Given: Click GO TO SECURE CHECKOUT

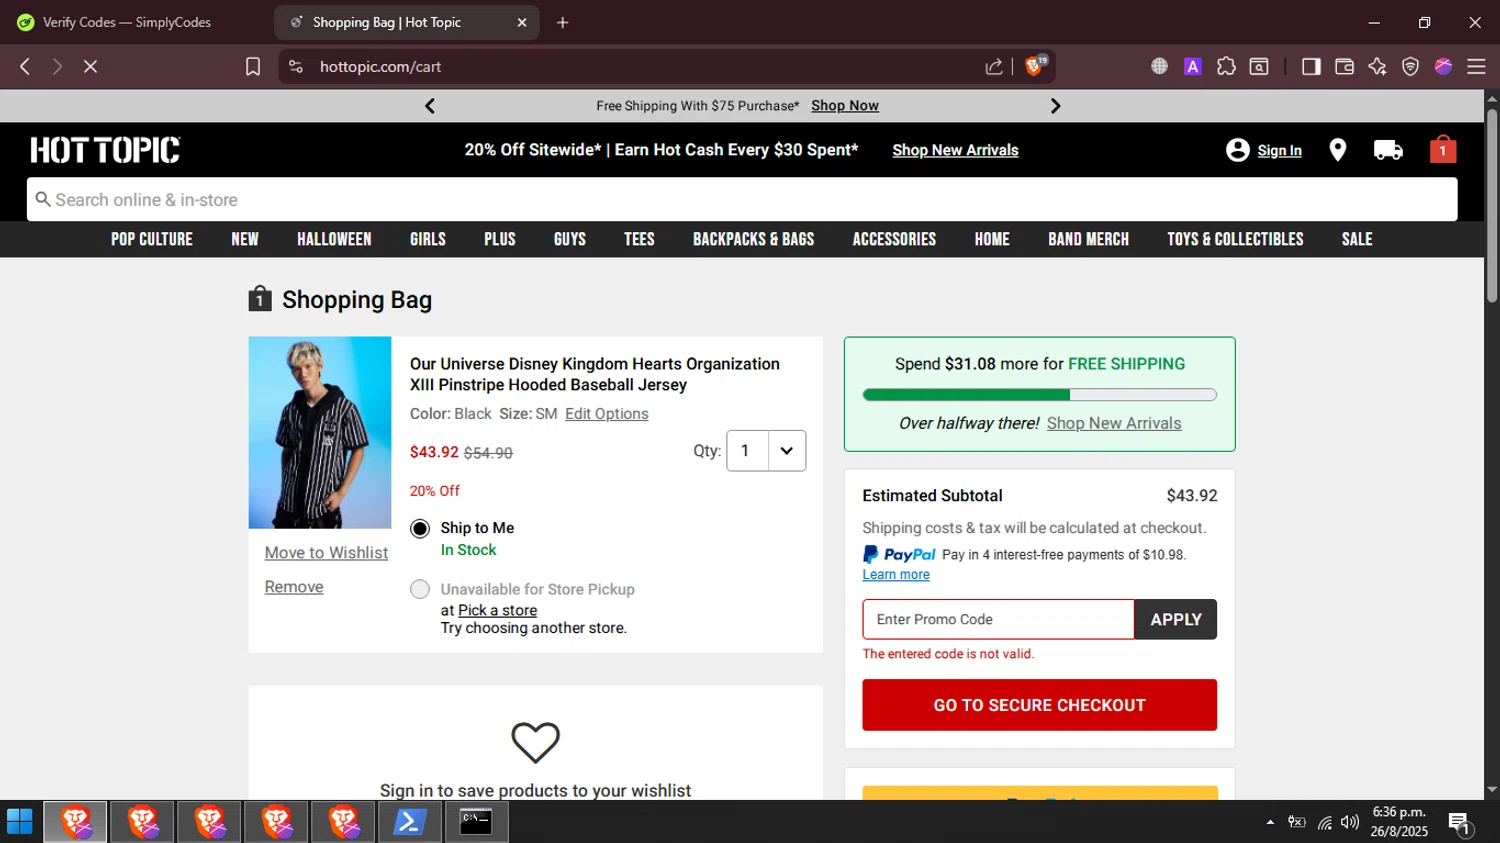Looking at the screenshot, I should click(x=1039, y=705).
